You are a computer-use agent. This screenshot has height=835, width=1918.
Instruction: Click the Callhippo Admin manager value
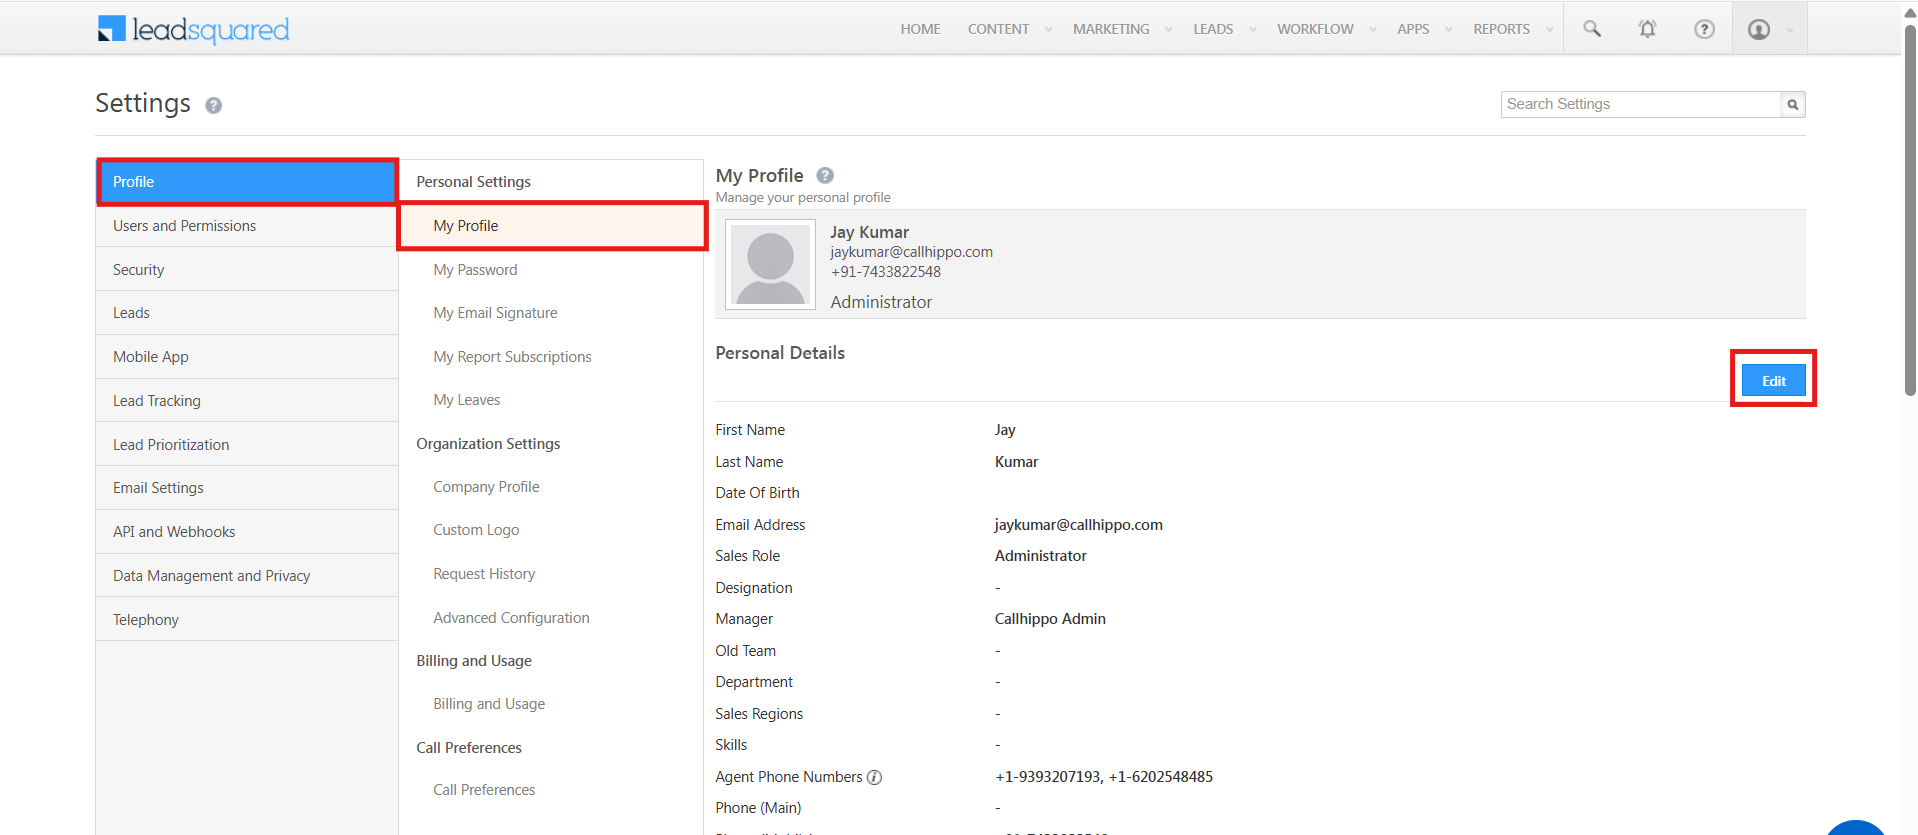click(x=1050, y=619)
